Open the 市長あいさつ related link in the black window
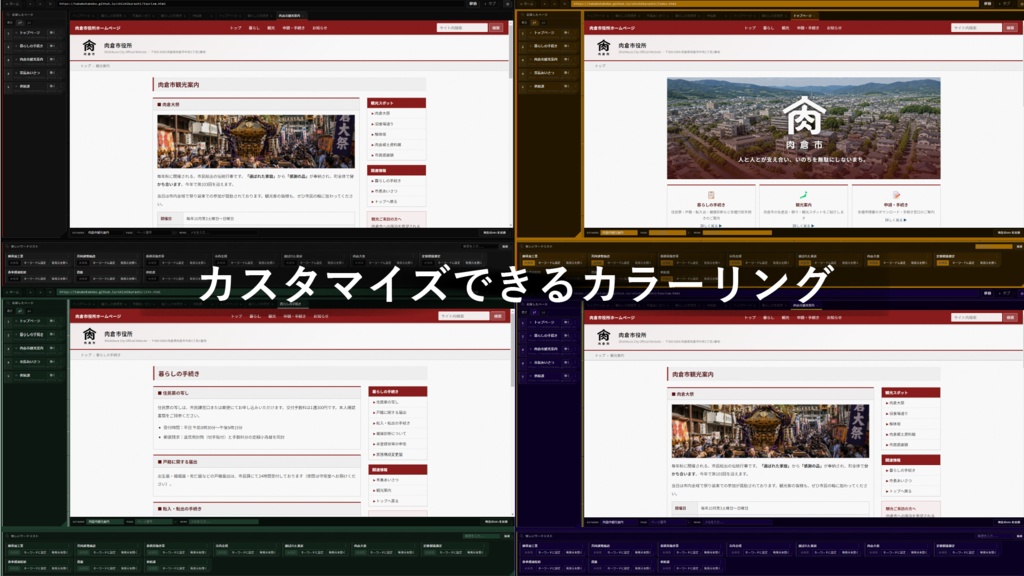The image size is (1024, 576). pyautogui.click(x=385, y=191)
